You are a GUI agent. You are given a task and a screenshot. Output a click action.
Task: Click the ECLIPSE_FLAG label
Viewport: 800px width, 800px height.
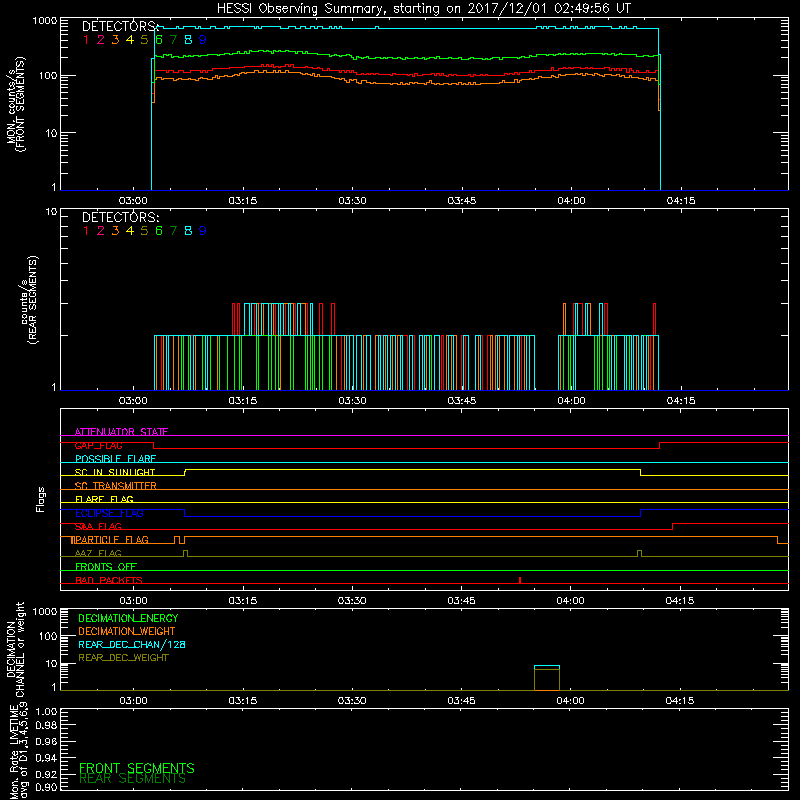click(109, 513)
